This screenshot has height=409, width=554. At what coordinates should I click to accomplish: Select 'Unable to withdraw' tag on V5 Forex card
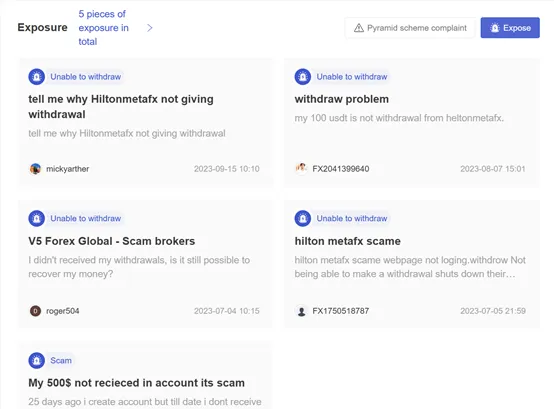pos(86,219)
